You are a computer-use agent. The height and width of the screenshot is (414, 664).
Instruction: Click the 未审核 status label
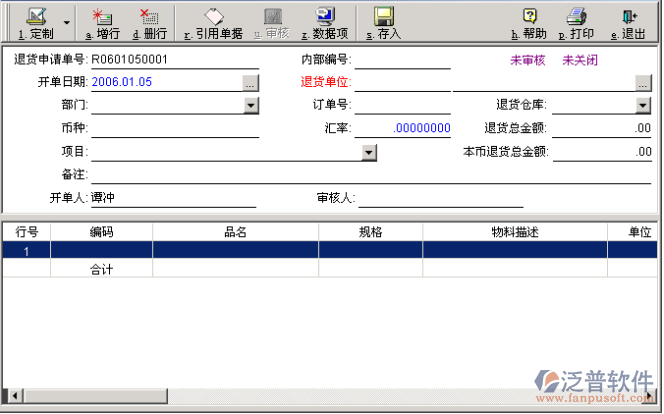(x=528, y=61)
